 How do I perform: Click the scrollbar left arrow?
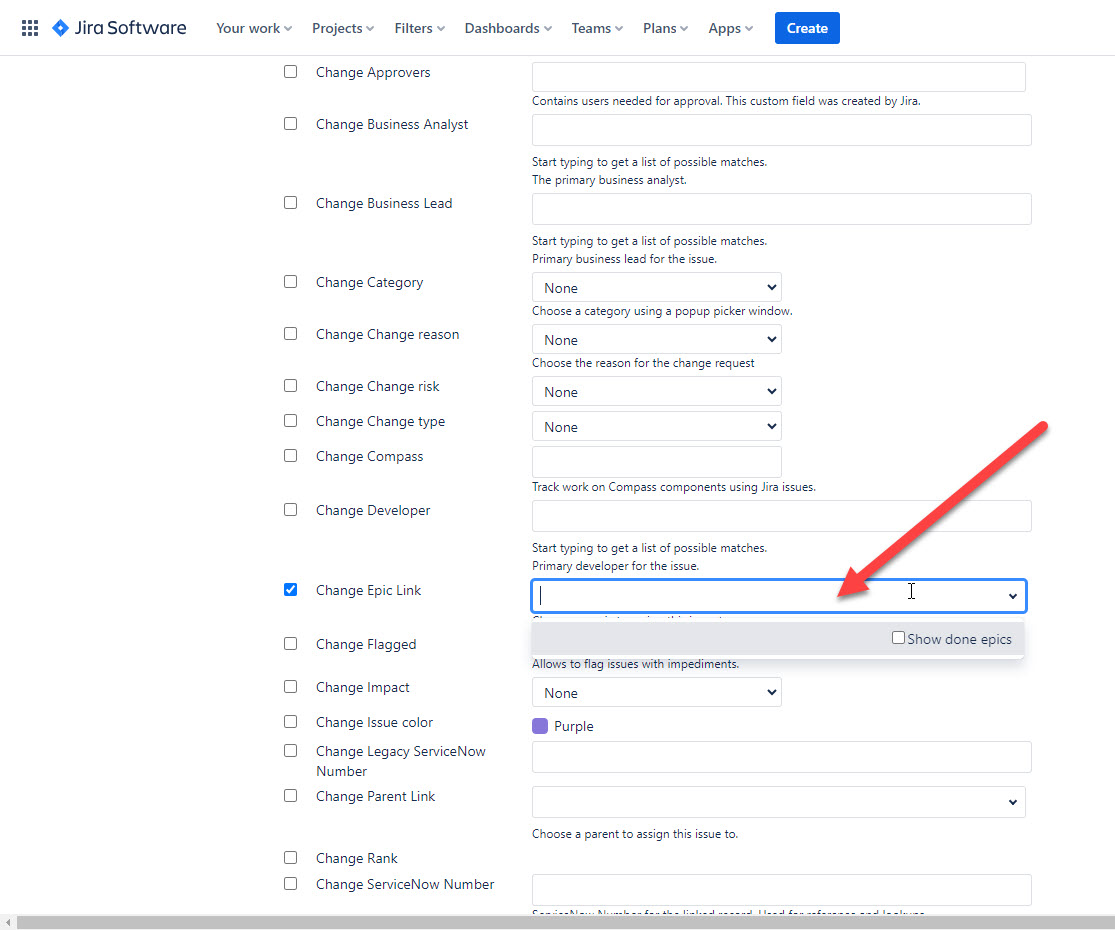(8, 922)
